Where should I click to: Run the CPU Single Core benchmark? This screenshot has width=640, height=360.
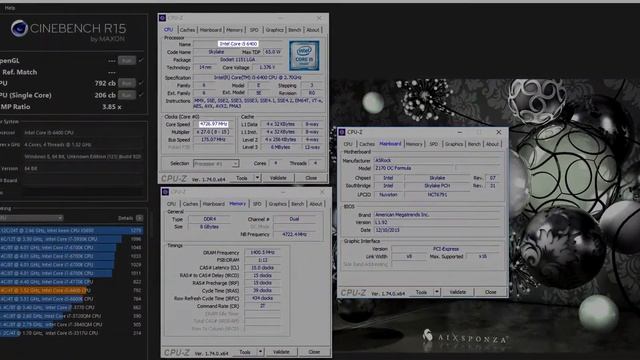127,95
